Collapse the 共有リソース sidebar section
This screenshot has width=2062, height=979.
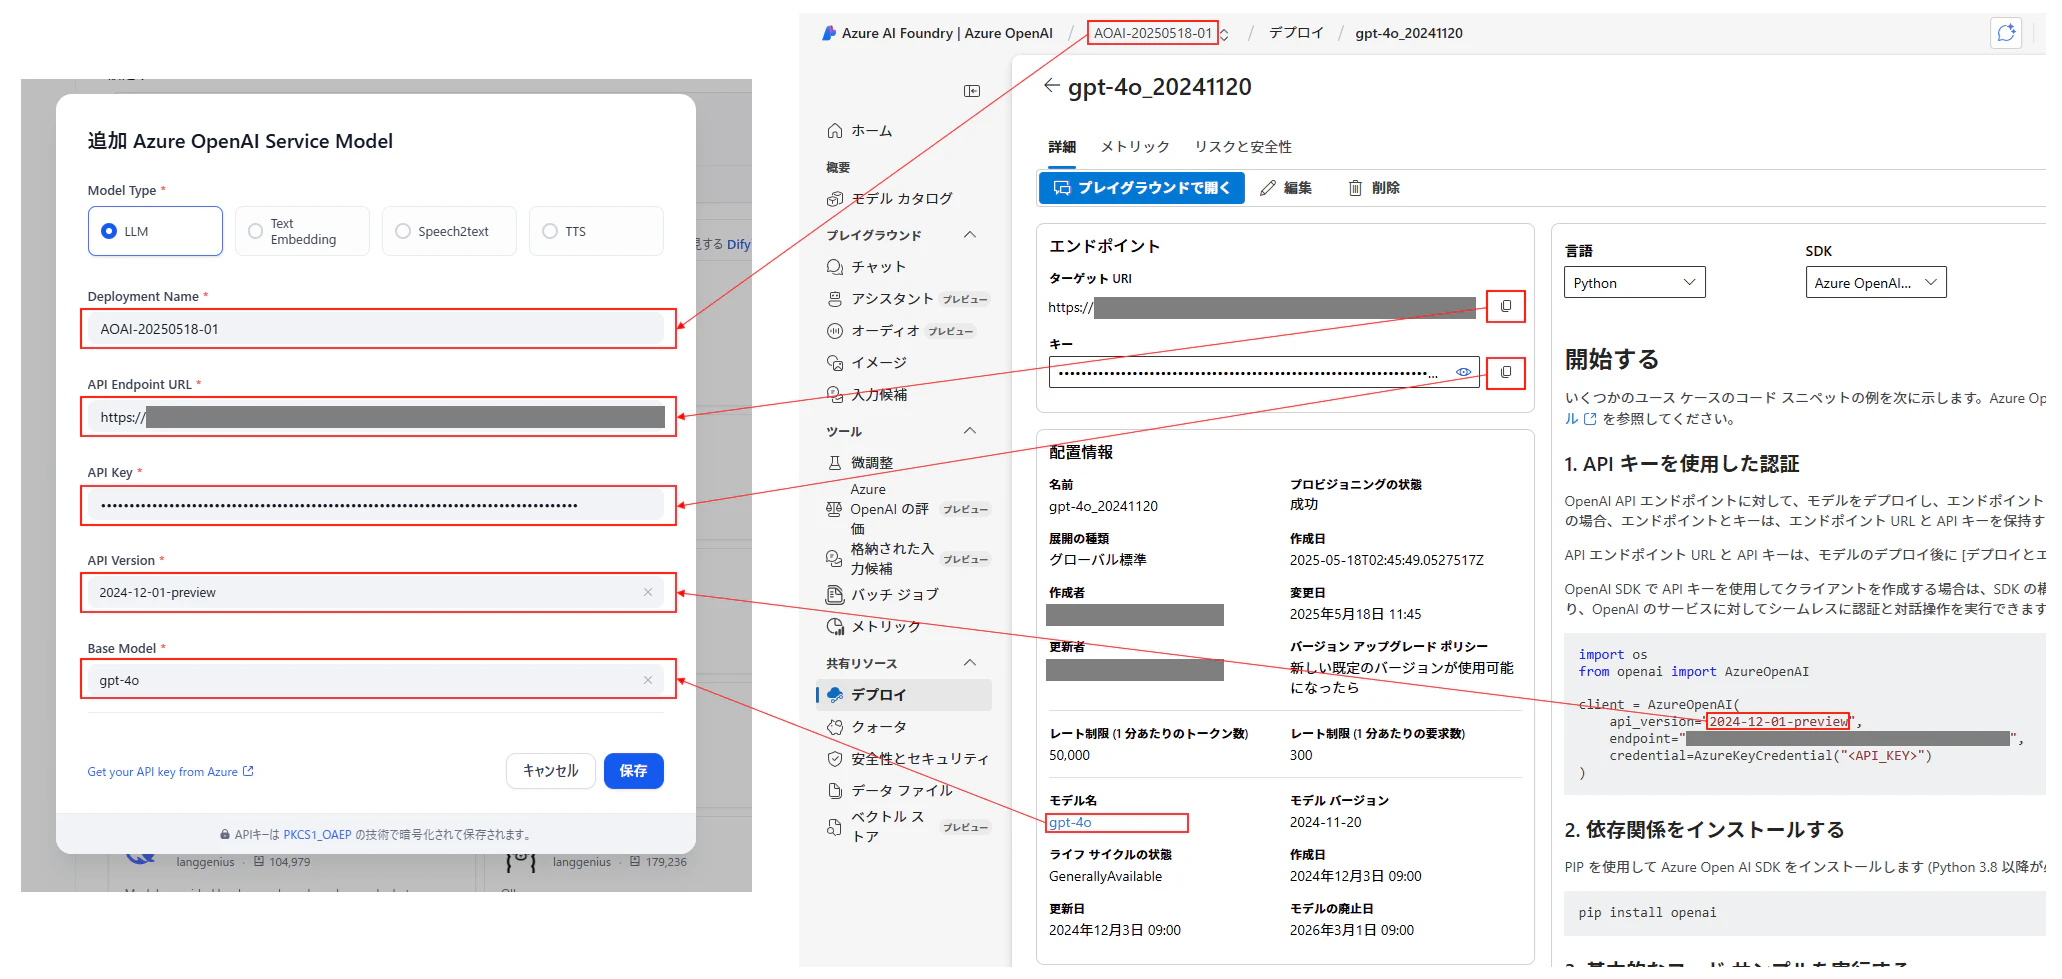969,663
